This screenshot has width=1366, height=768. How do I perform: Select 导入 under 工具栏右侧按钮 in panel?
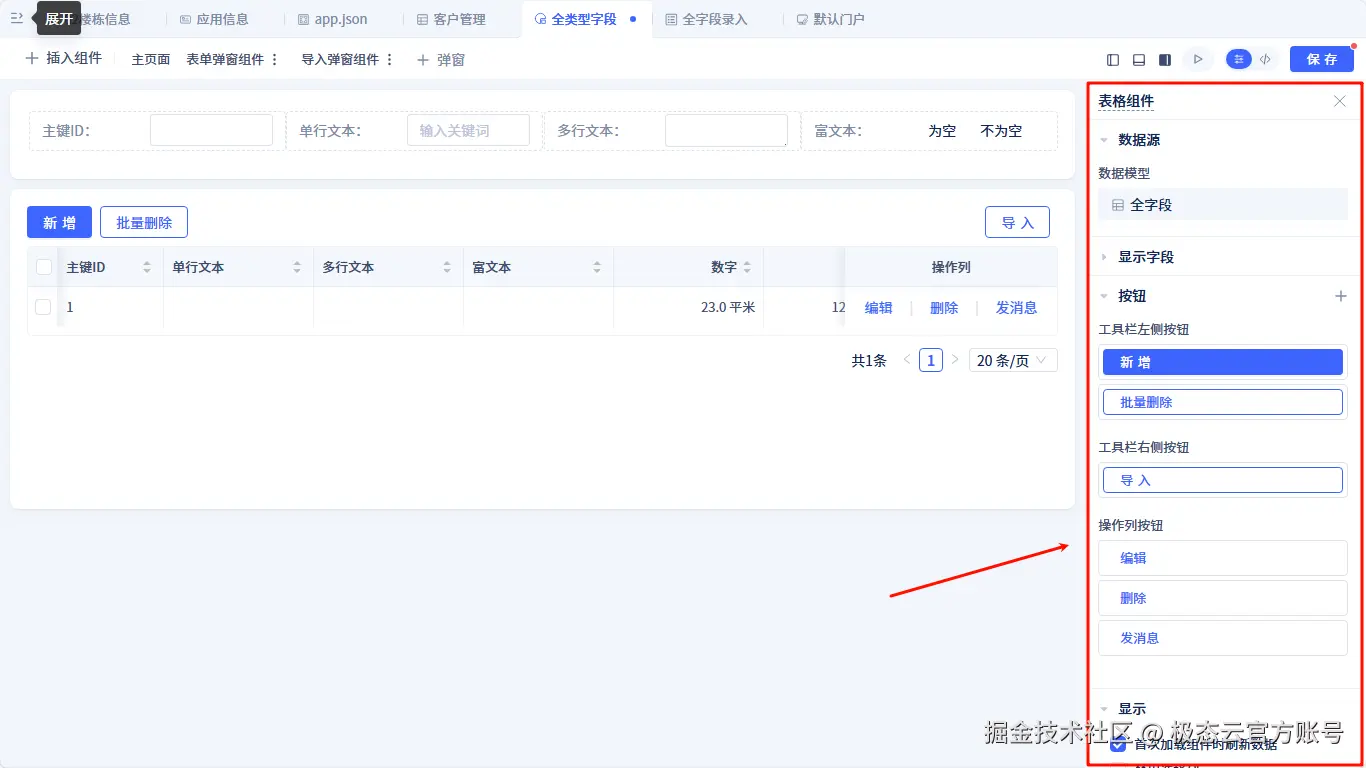1223,480
